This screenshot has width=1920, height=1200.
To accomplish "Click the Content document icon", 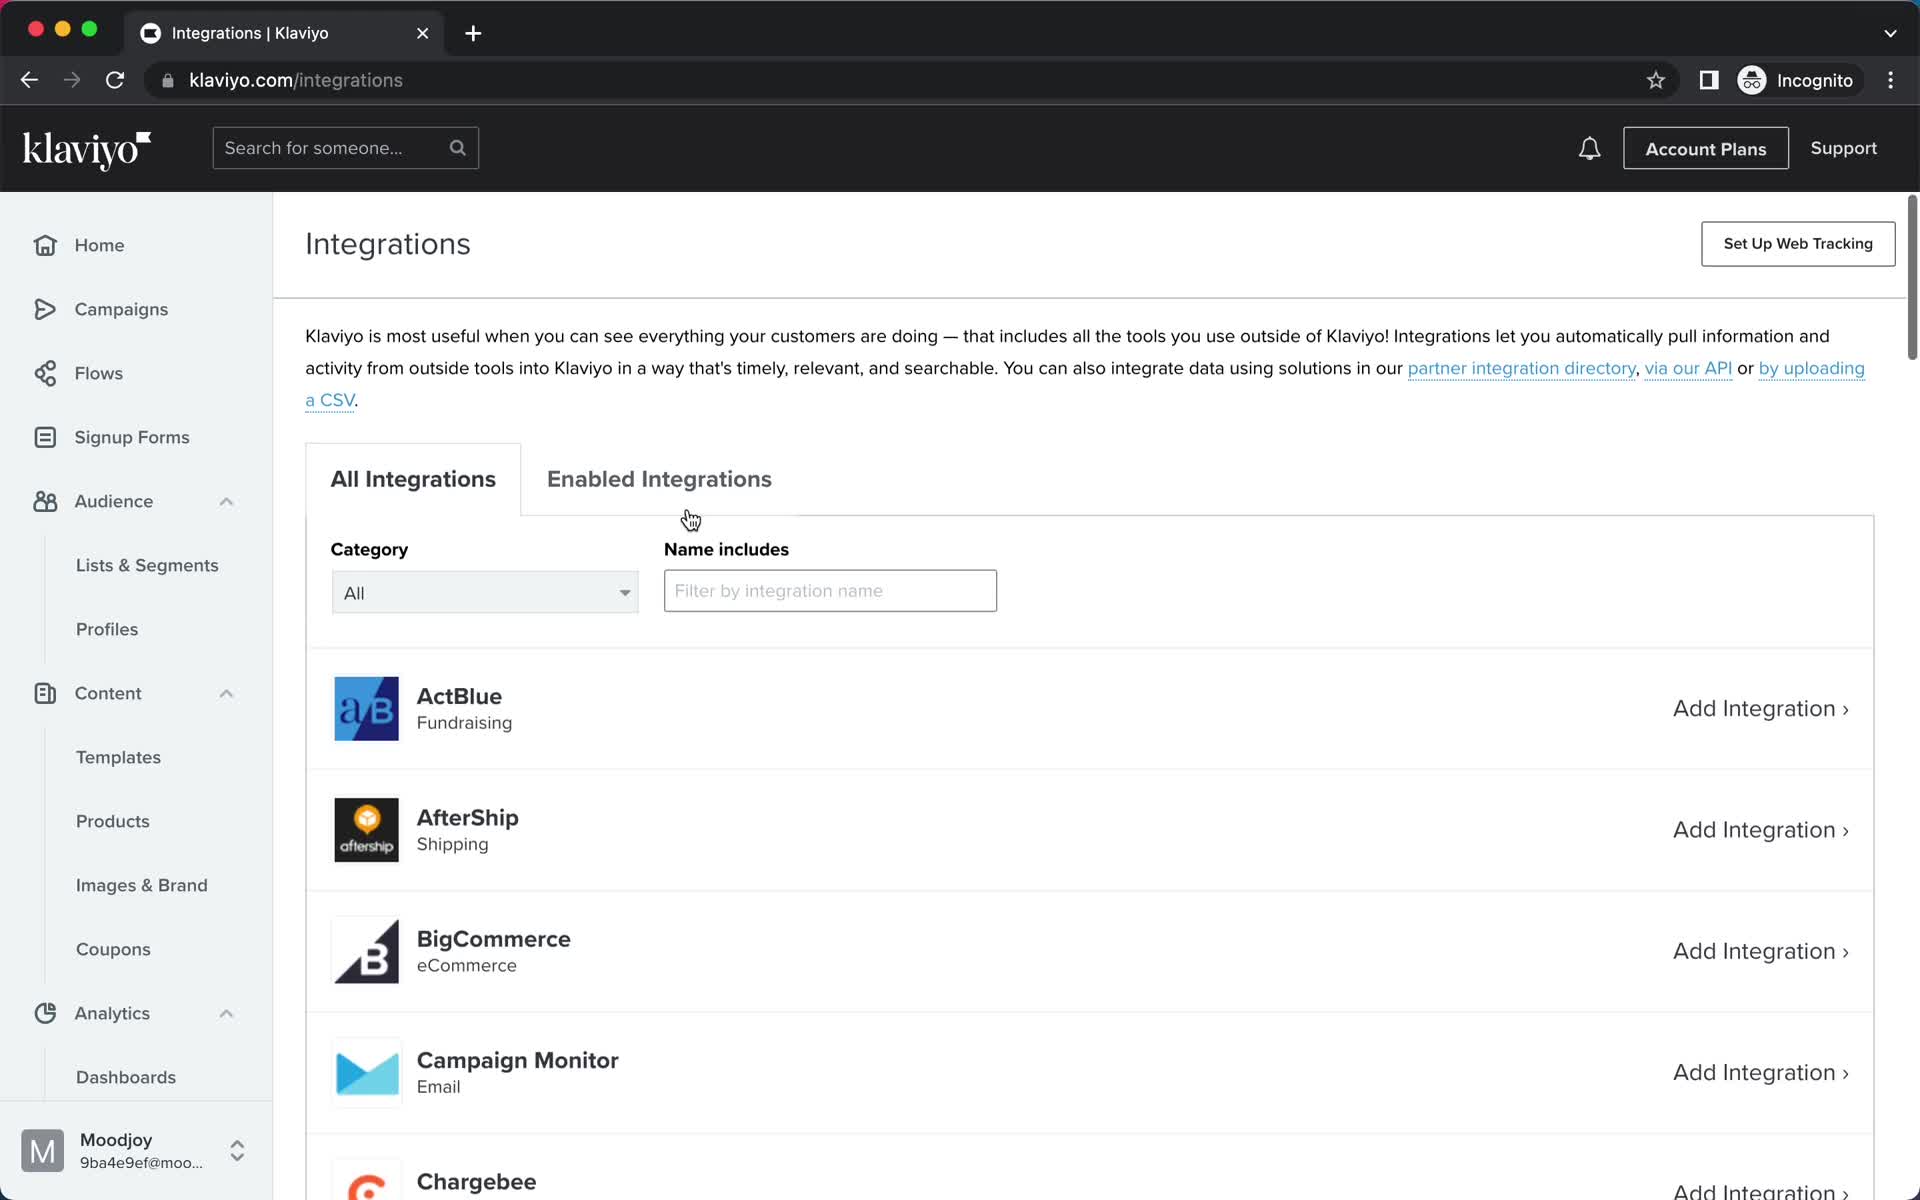I will point(45,693).
